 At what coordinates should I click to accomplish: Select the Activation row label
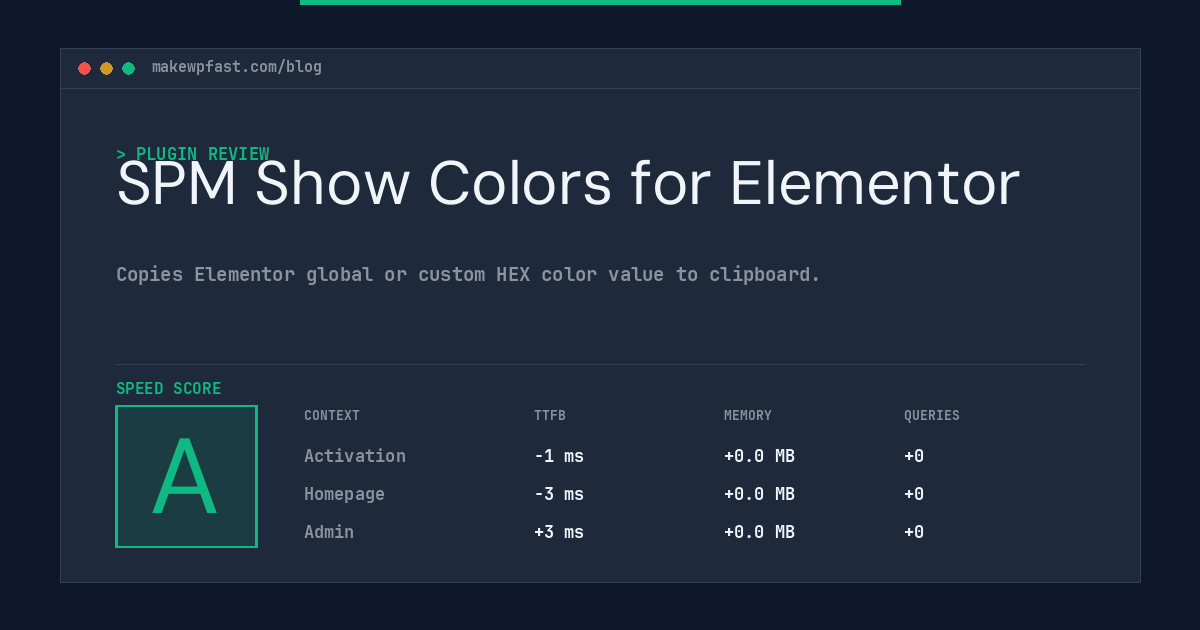click(x=355, y=456)
